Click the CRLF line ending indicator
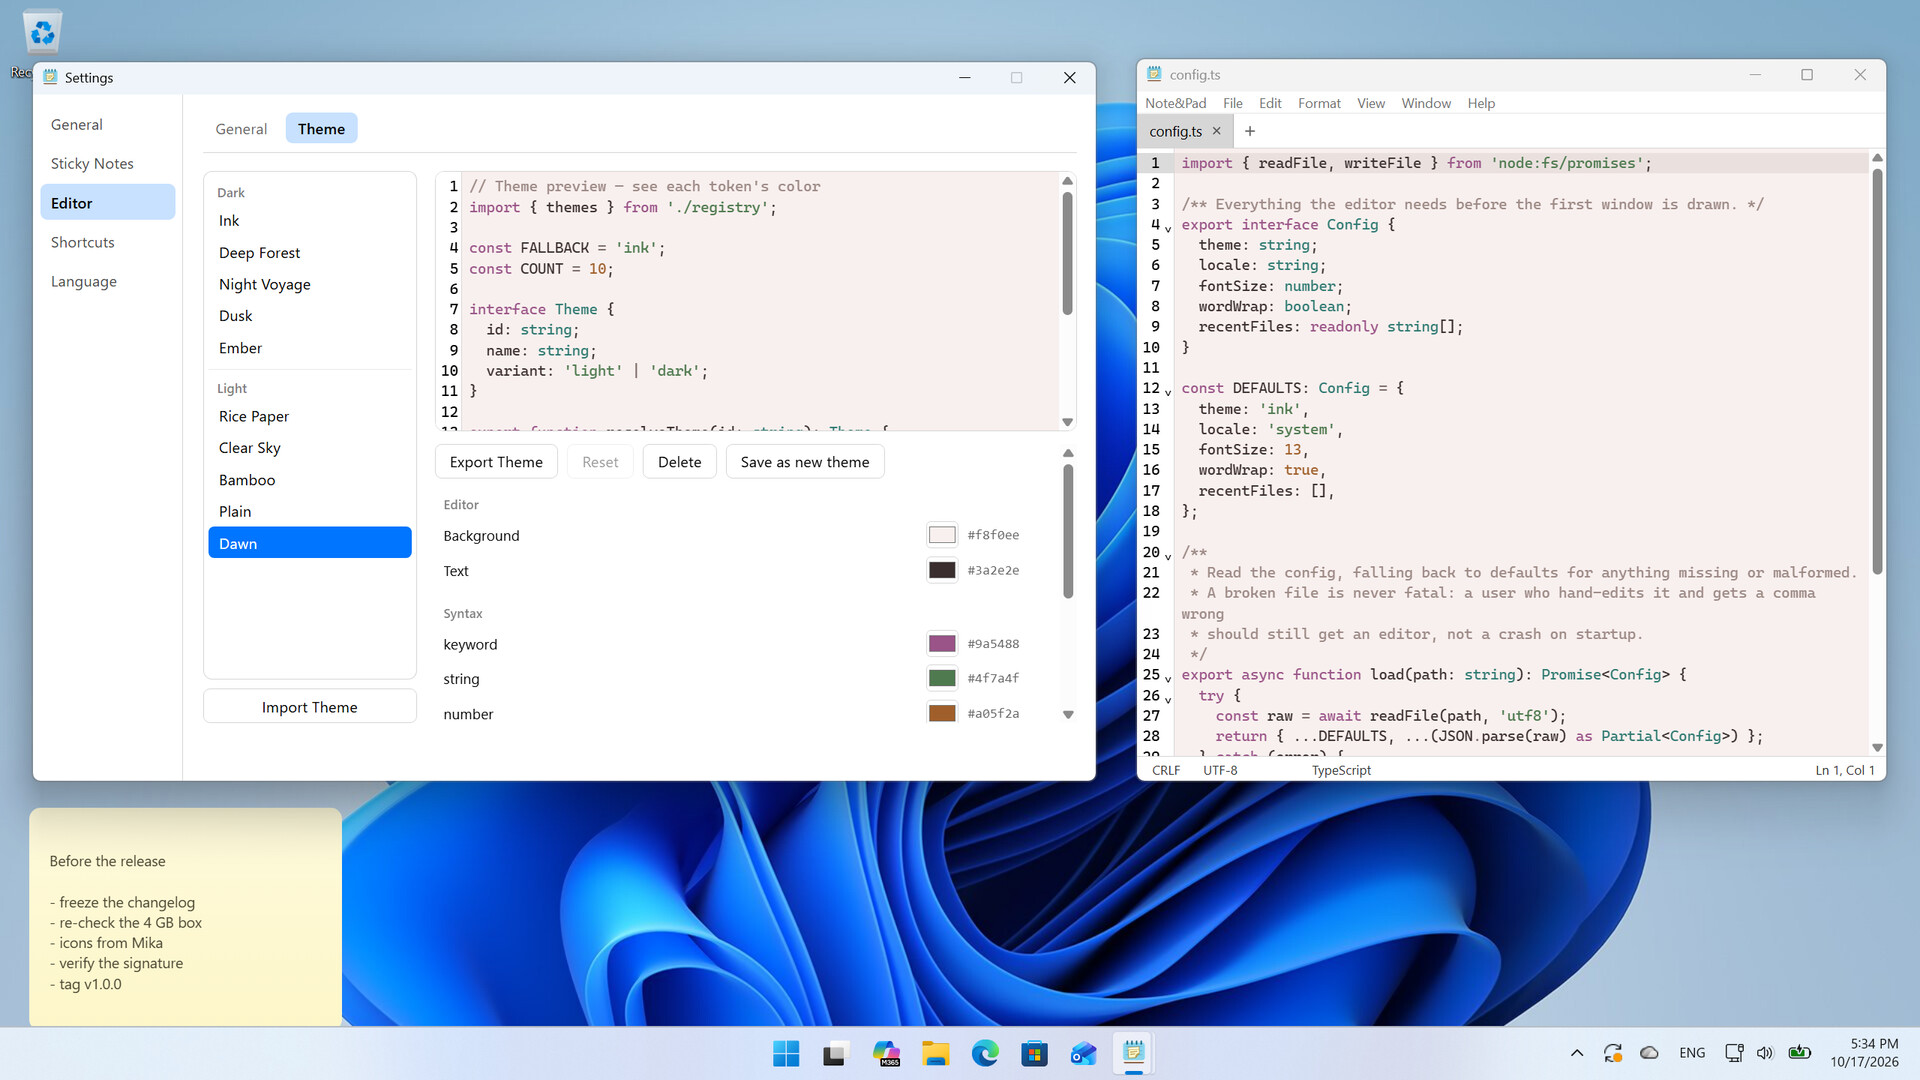Image resolution: width=1920 pixels, height=1080 pixels. 1166,770
